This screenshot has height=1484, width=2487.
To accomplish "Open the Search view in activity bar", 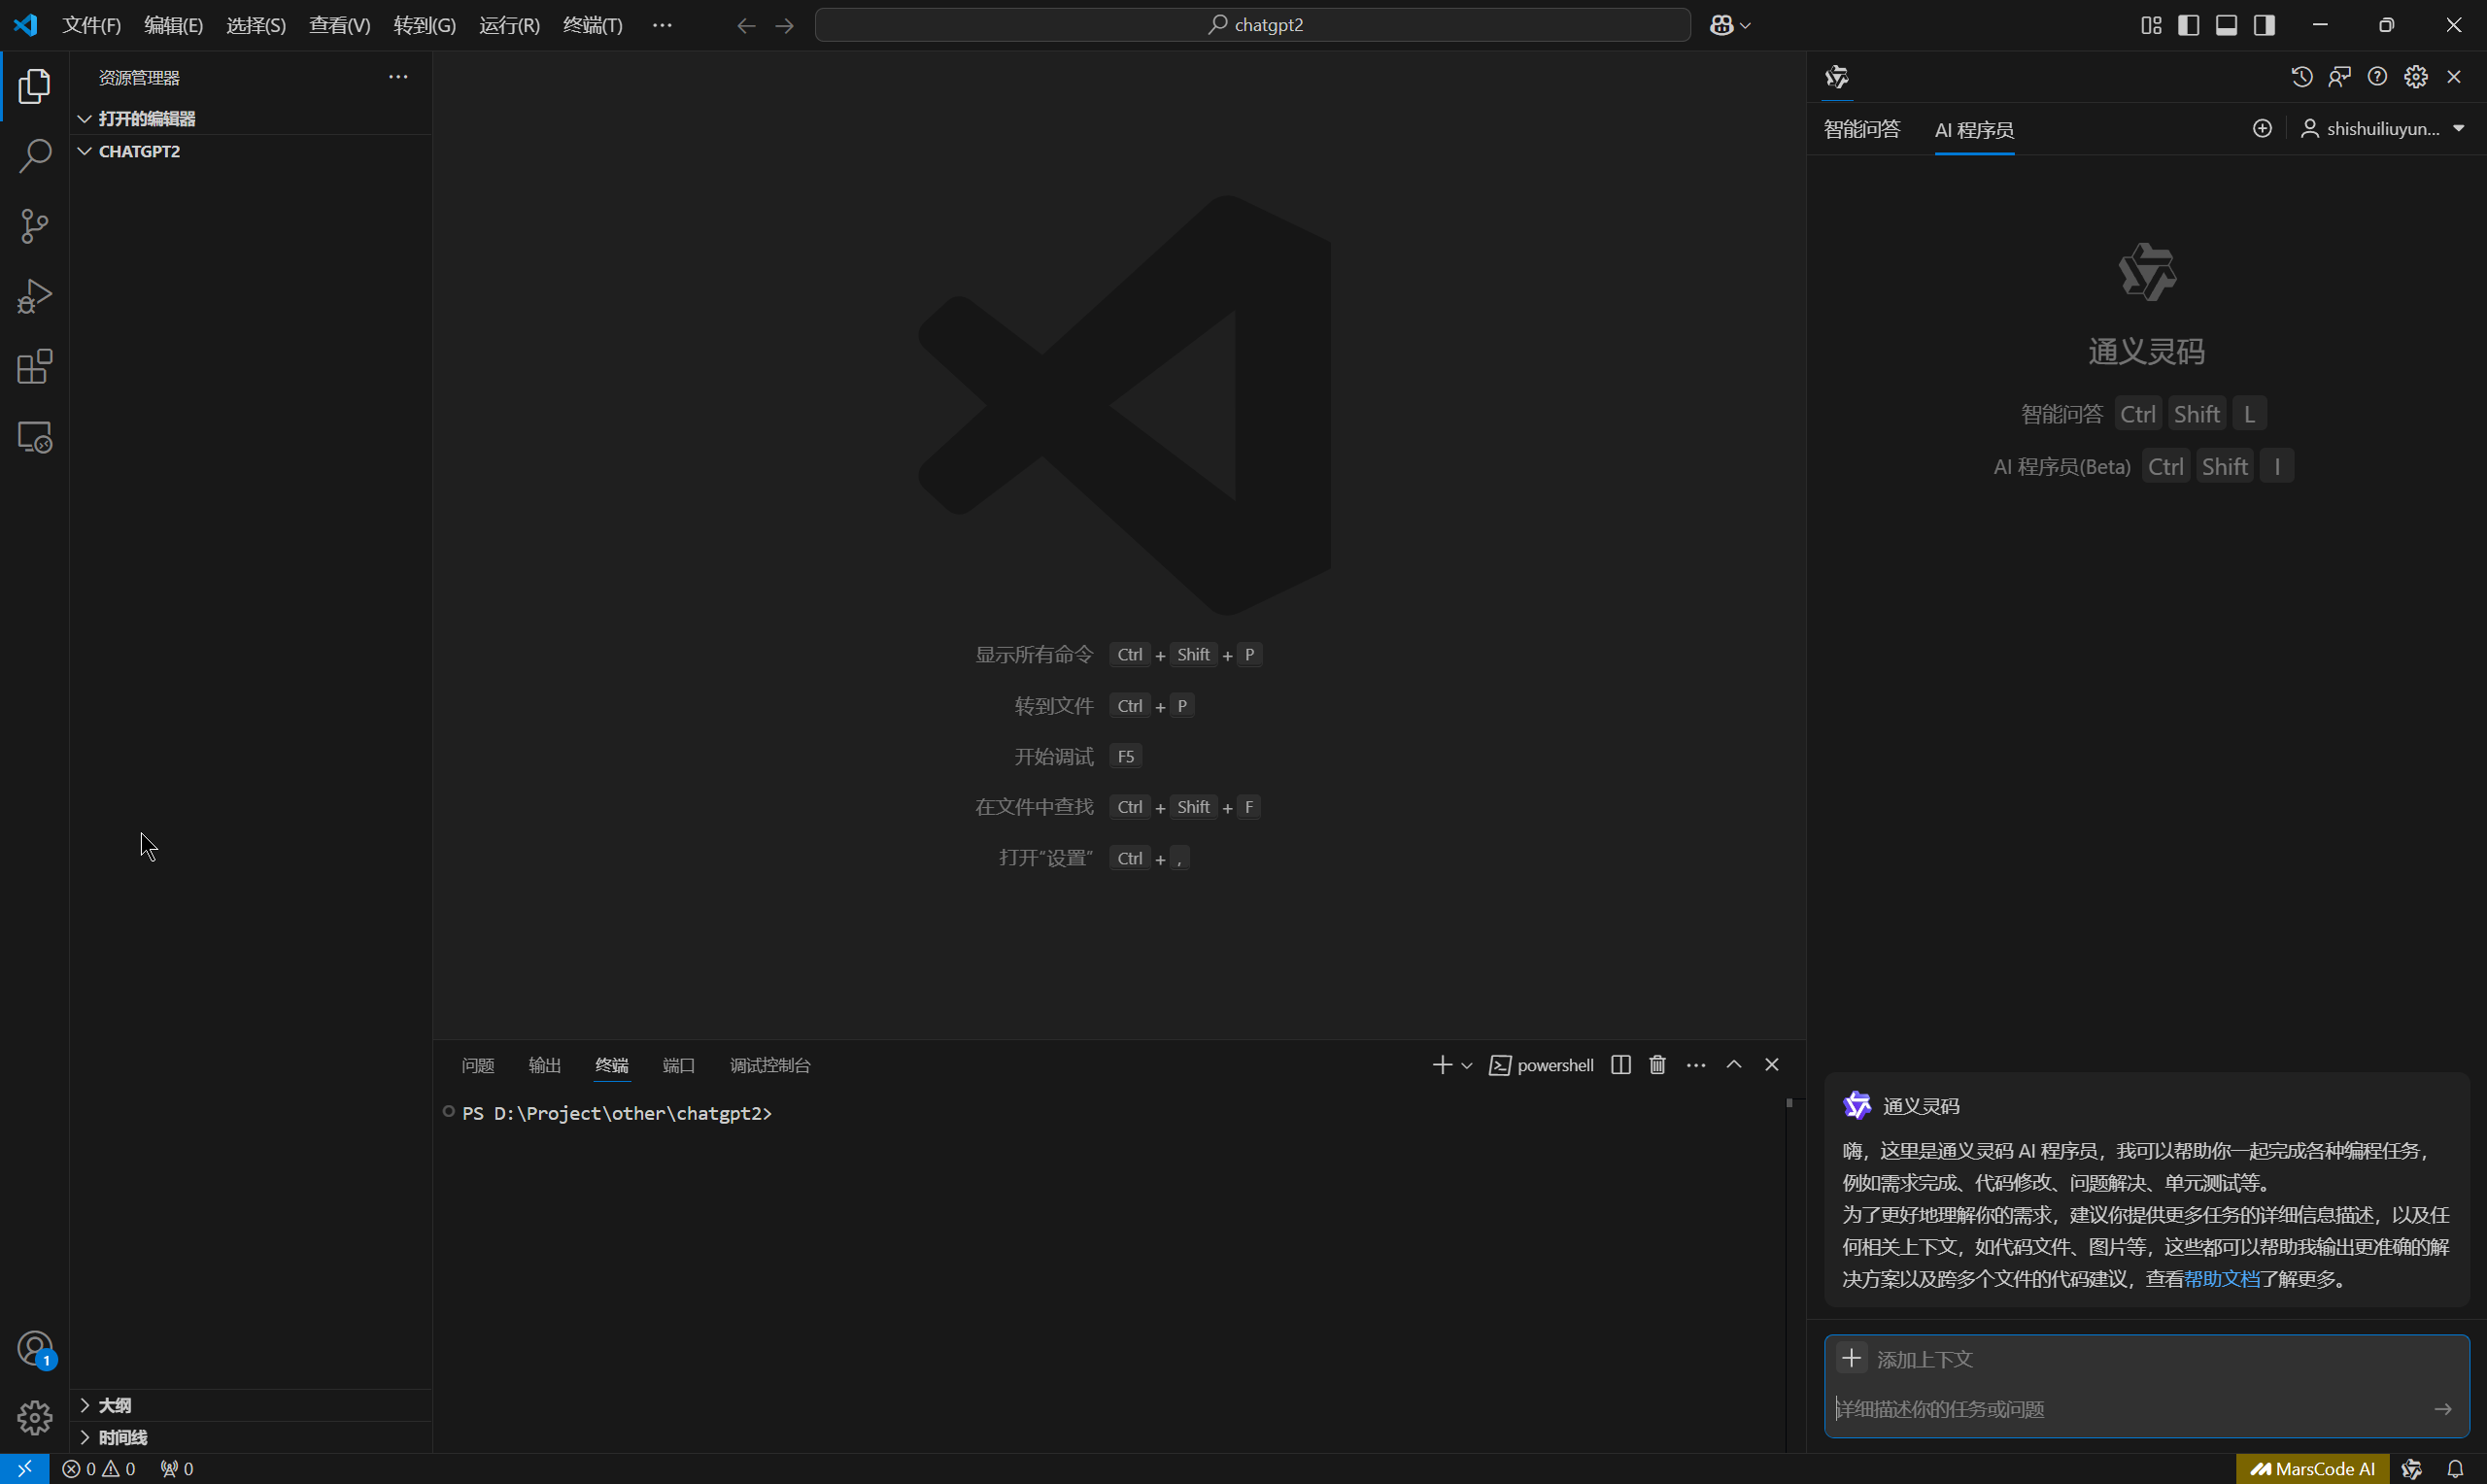I will coord(35,155).
